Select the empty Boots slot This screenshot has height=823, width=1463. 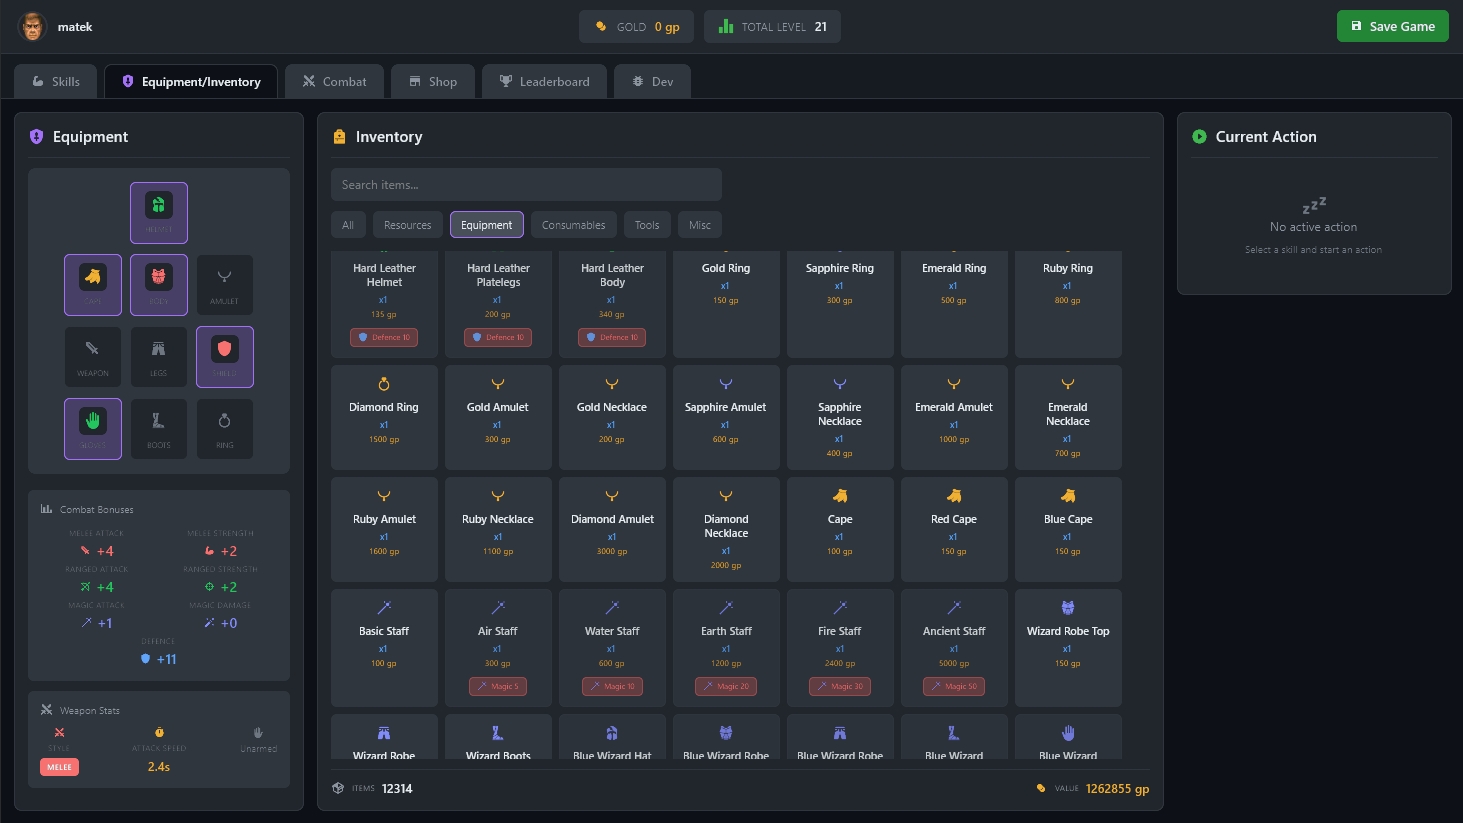pyautogui.click(x=158, y=428)
